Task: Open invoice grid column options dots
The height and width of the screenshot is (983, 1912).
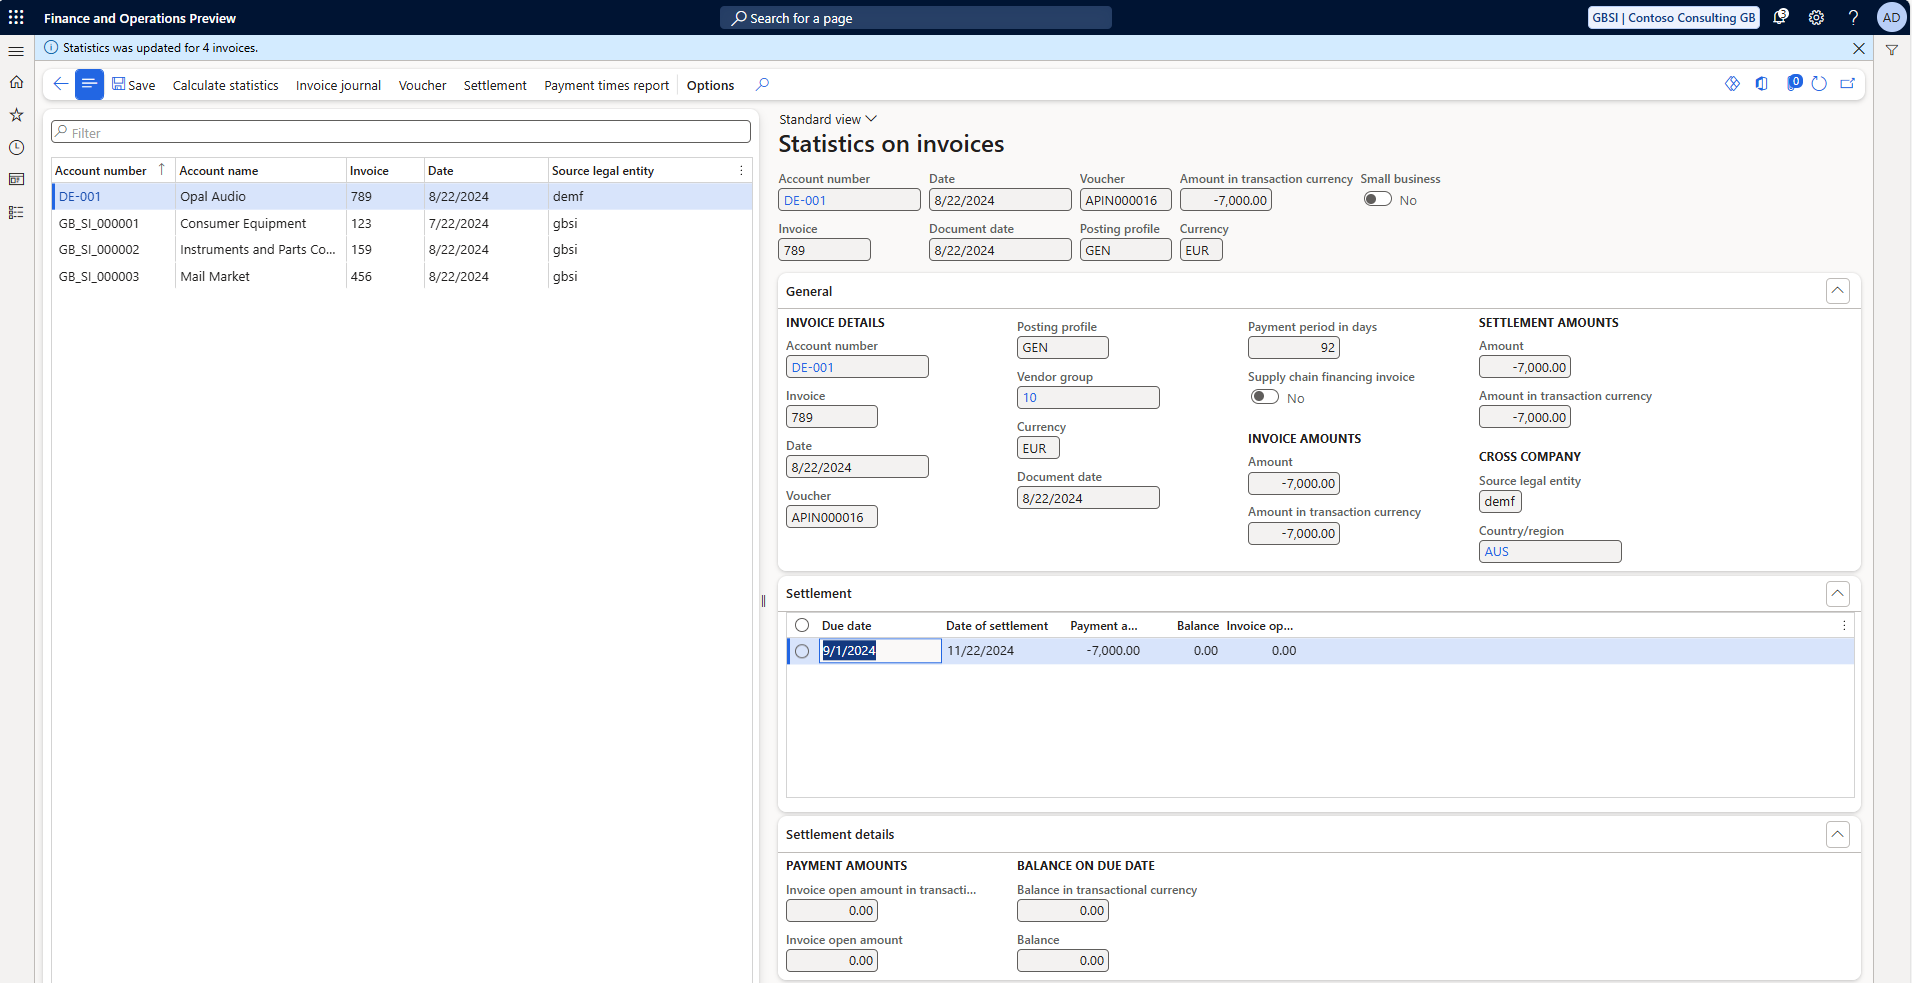Action: (x=741, y=171)
